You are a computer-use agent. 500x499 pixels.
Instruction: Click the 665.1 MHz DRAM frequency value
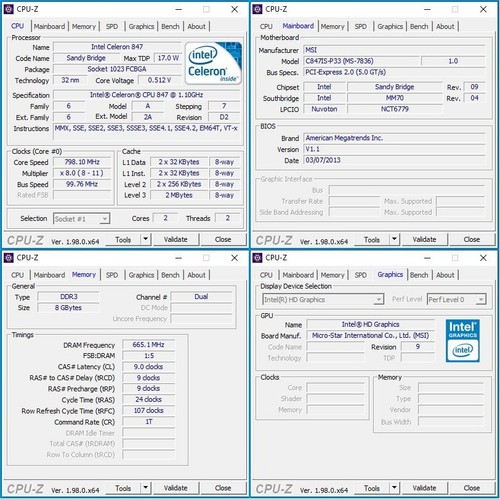click(148, 345)
